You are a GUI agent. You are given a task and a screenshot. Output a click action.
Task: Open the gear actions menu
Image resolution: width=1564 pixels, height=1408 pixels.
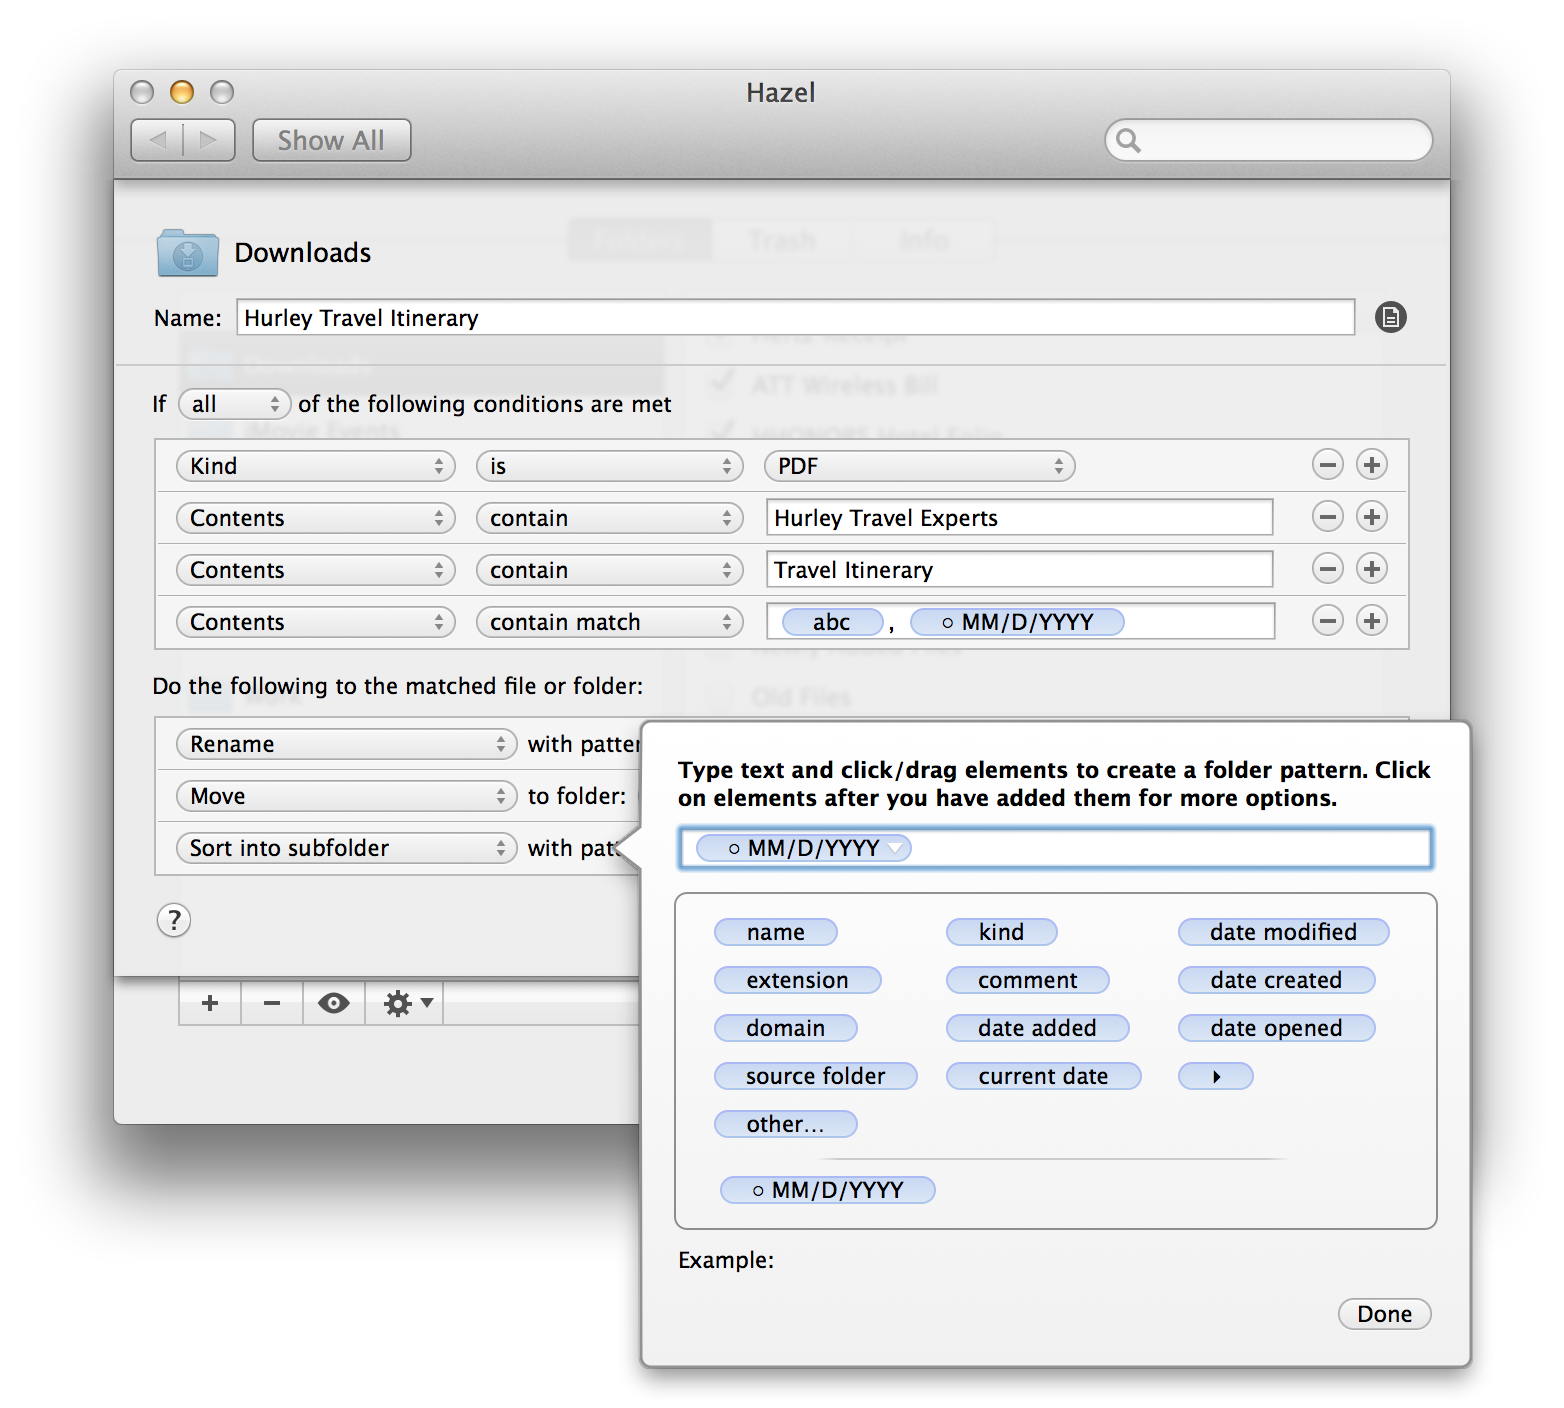click(405, 1003)
